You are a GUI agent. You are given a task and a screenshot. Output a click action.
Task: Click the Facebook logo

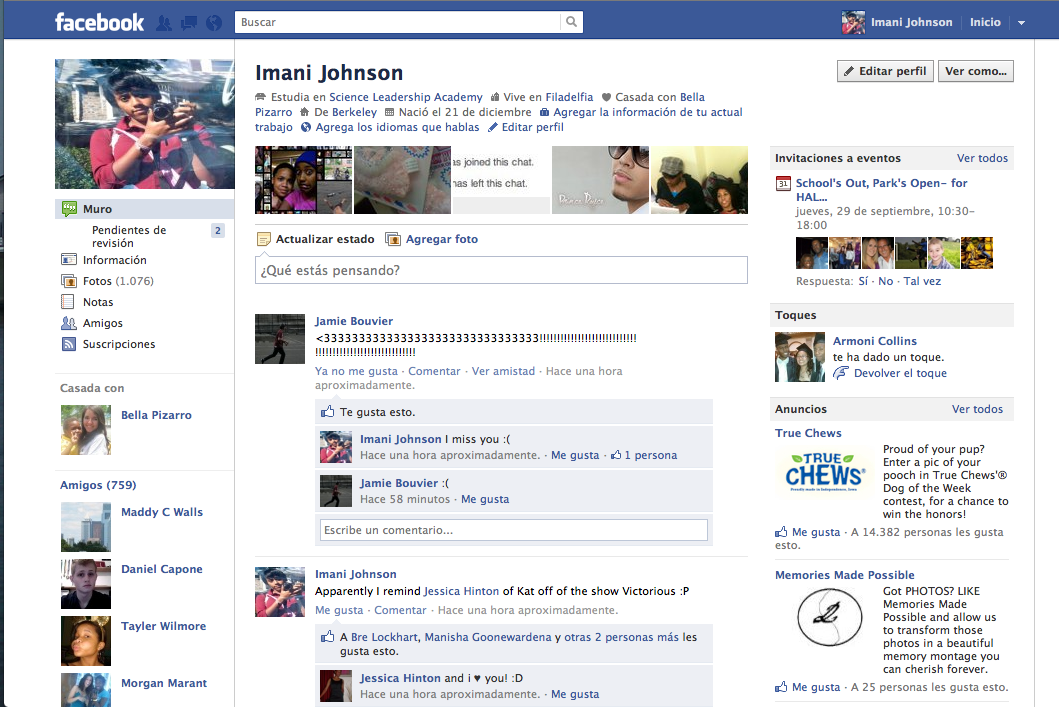pyautogui.click(x=99, y=22)
